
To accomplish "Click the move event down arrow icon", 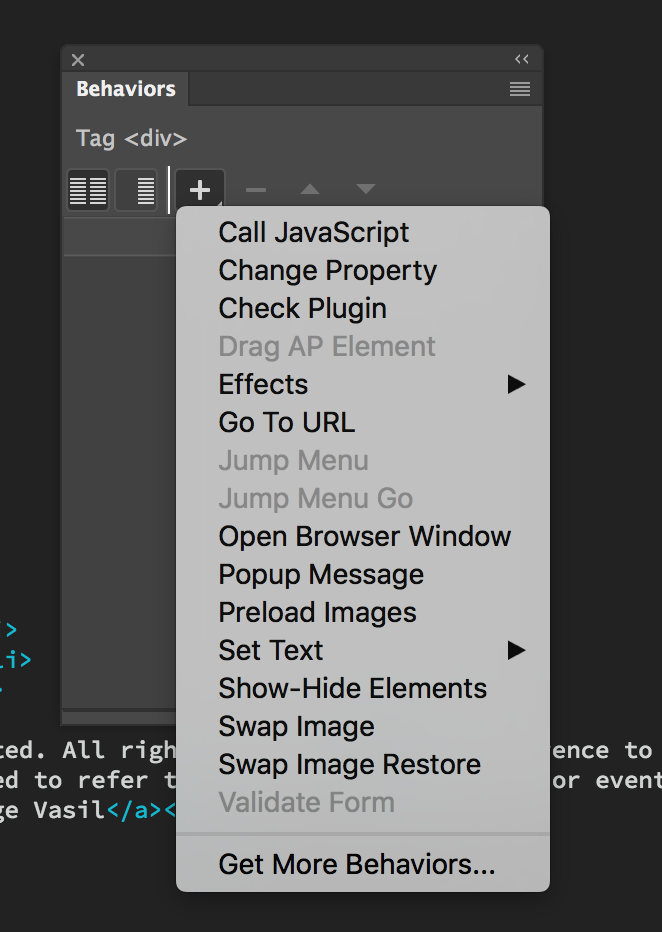I will 364,189.
